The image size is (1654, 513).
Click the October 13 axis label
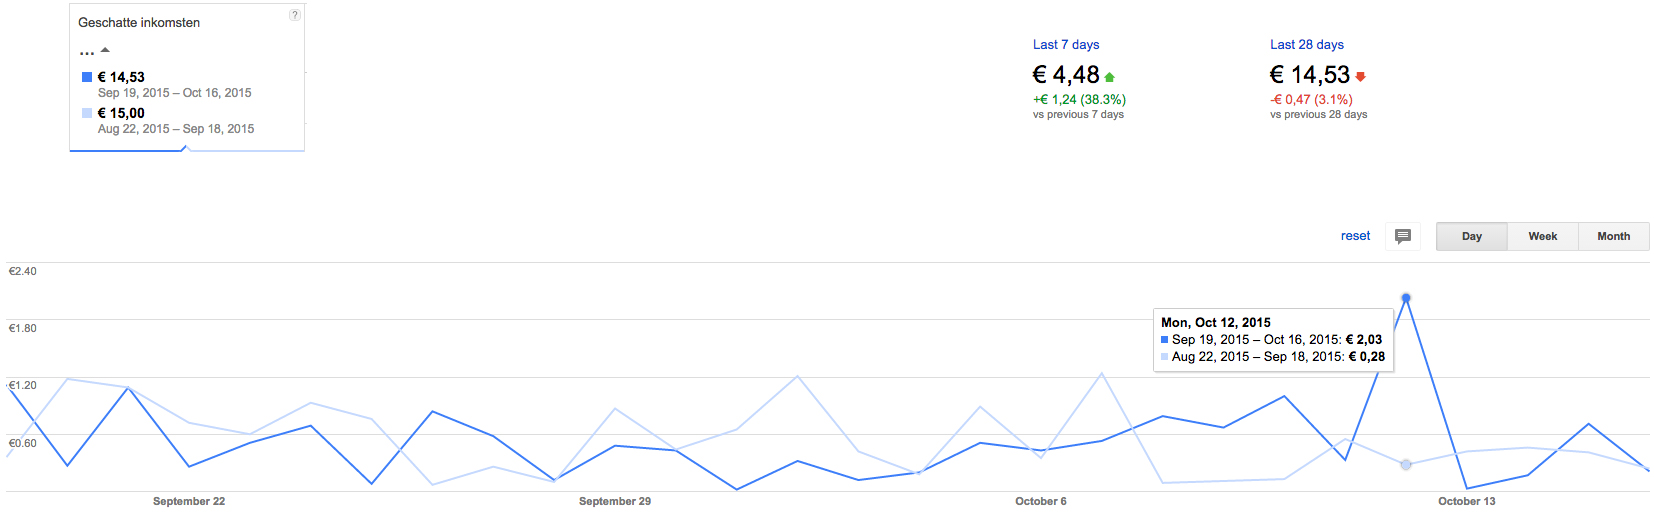1467,501
